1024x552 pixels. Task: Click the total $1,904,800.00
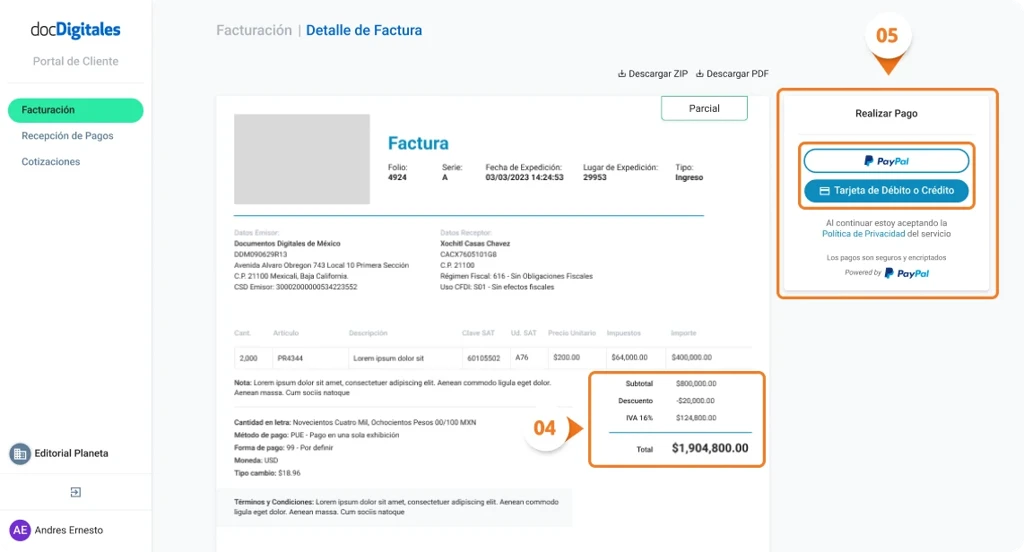click(x=710, y=448)
